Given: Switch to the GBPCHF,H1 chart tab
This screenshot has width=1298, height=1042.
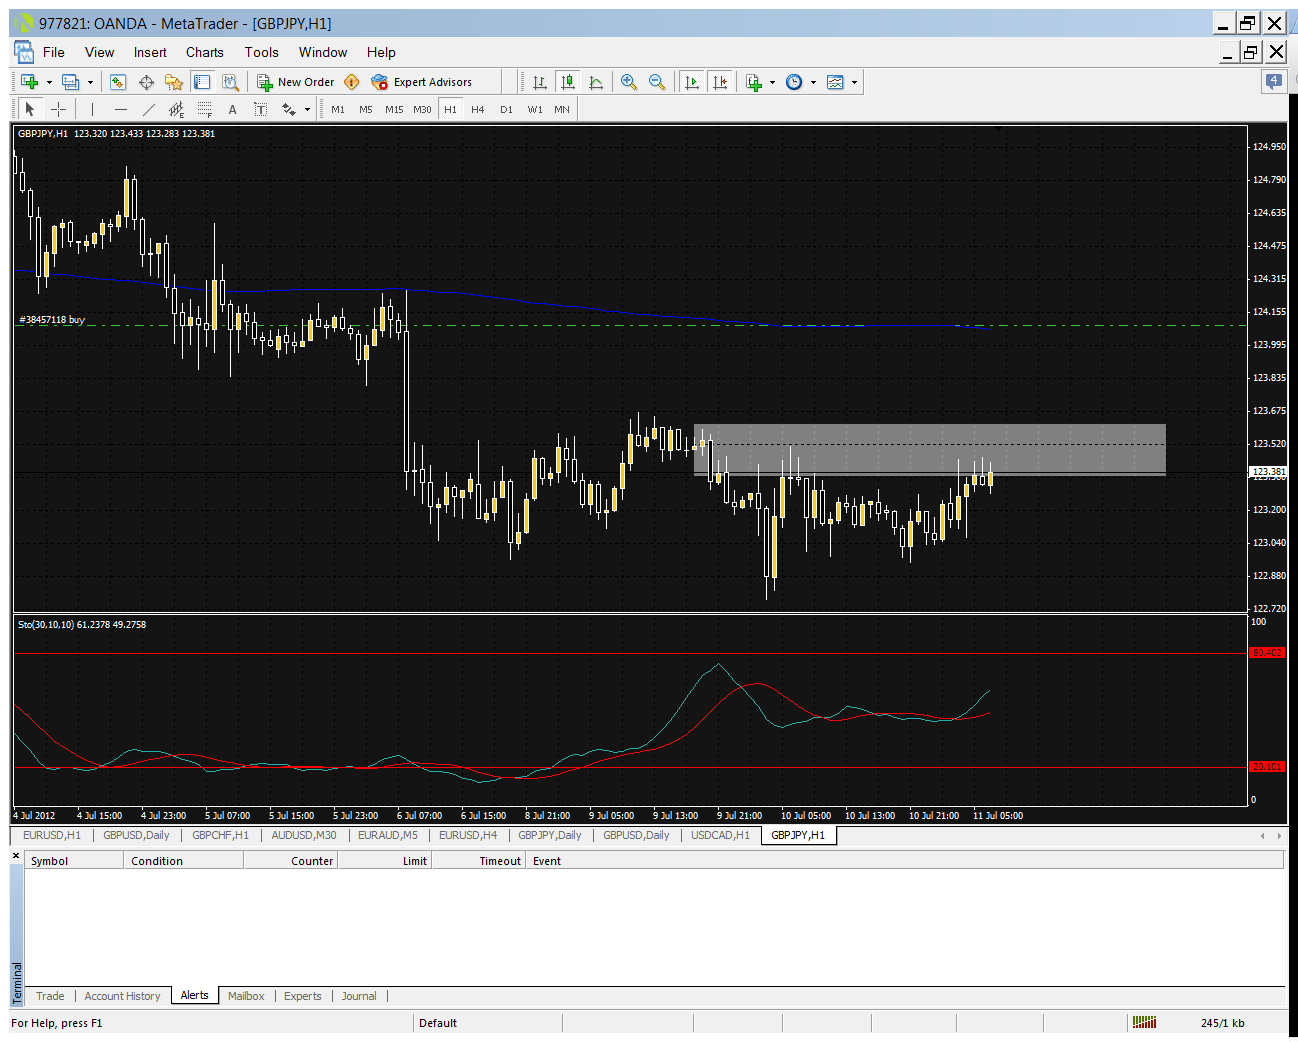Looking at the screenshot, I should (x=220, y=835).
